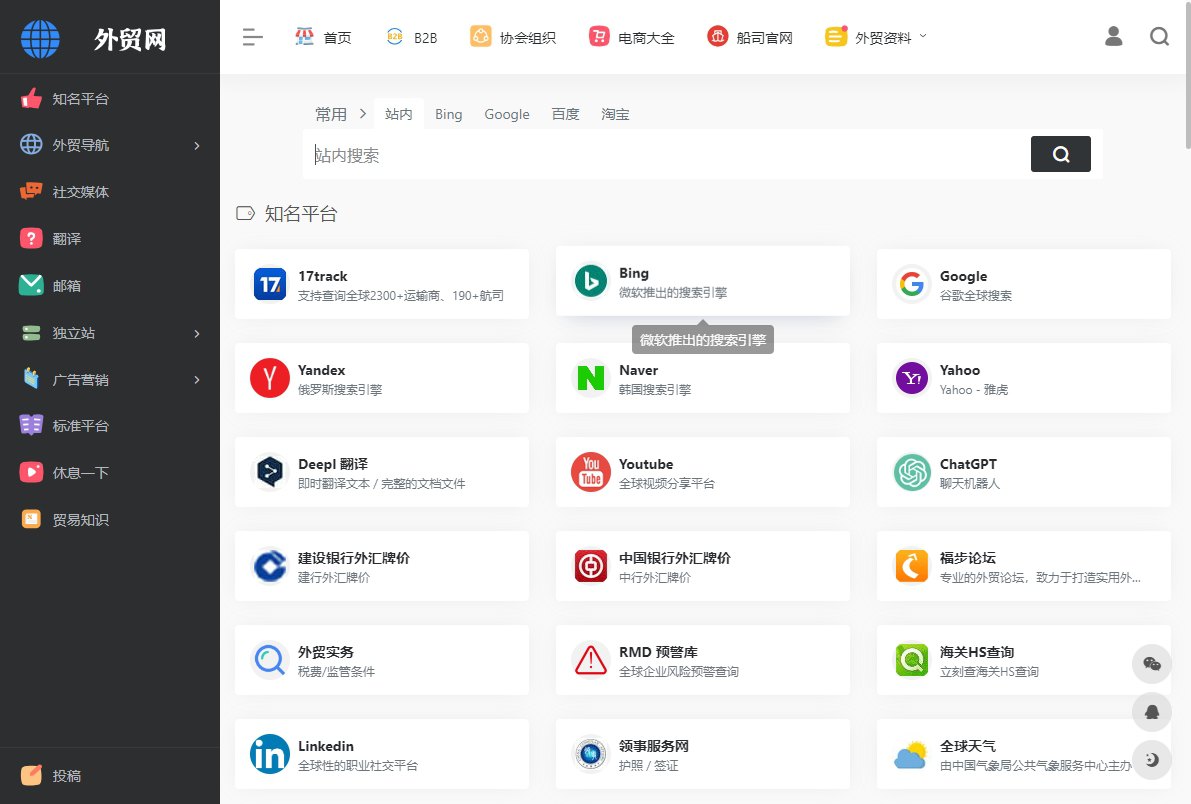
Task: Expand the 广告营销 sidebar submenu arrow
Action: point(197,380)
